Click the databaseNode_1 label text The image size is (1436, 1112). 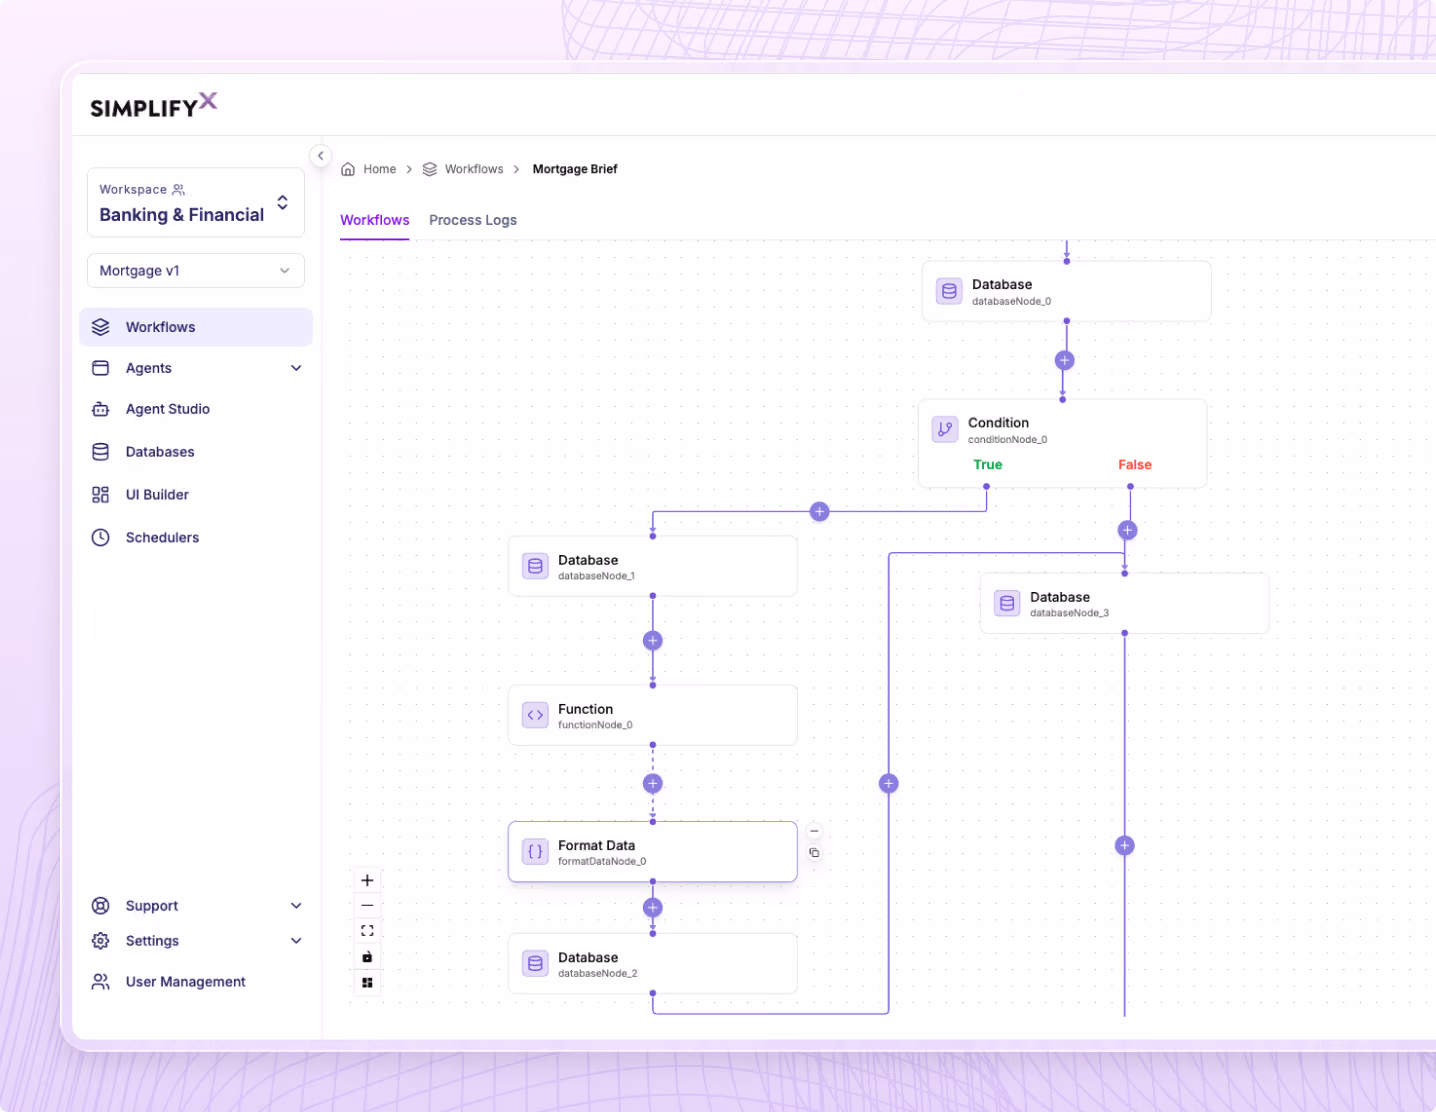[596, 576]
